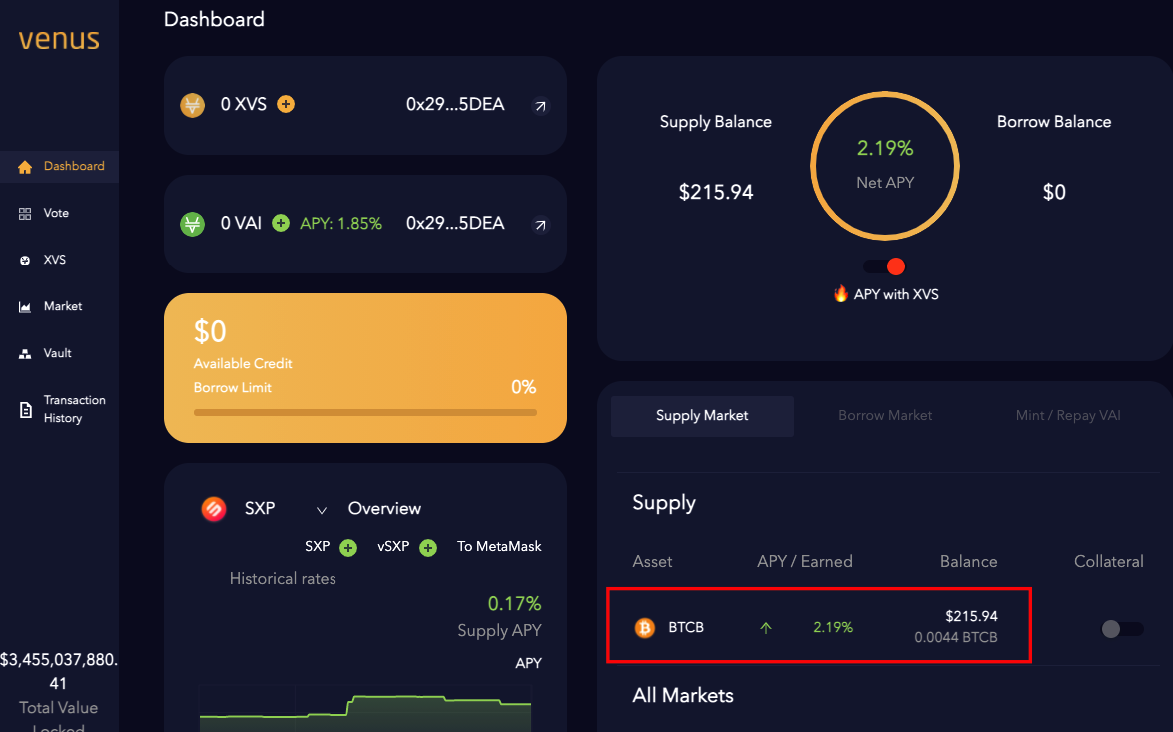Open Vault from the sidebar
Screen dimensions: 1173x732
[x=57, y=353]
